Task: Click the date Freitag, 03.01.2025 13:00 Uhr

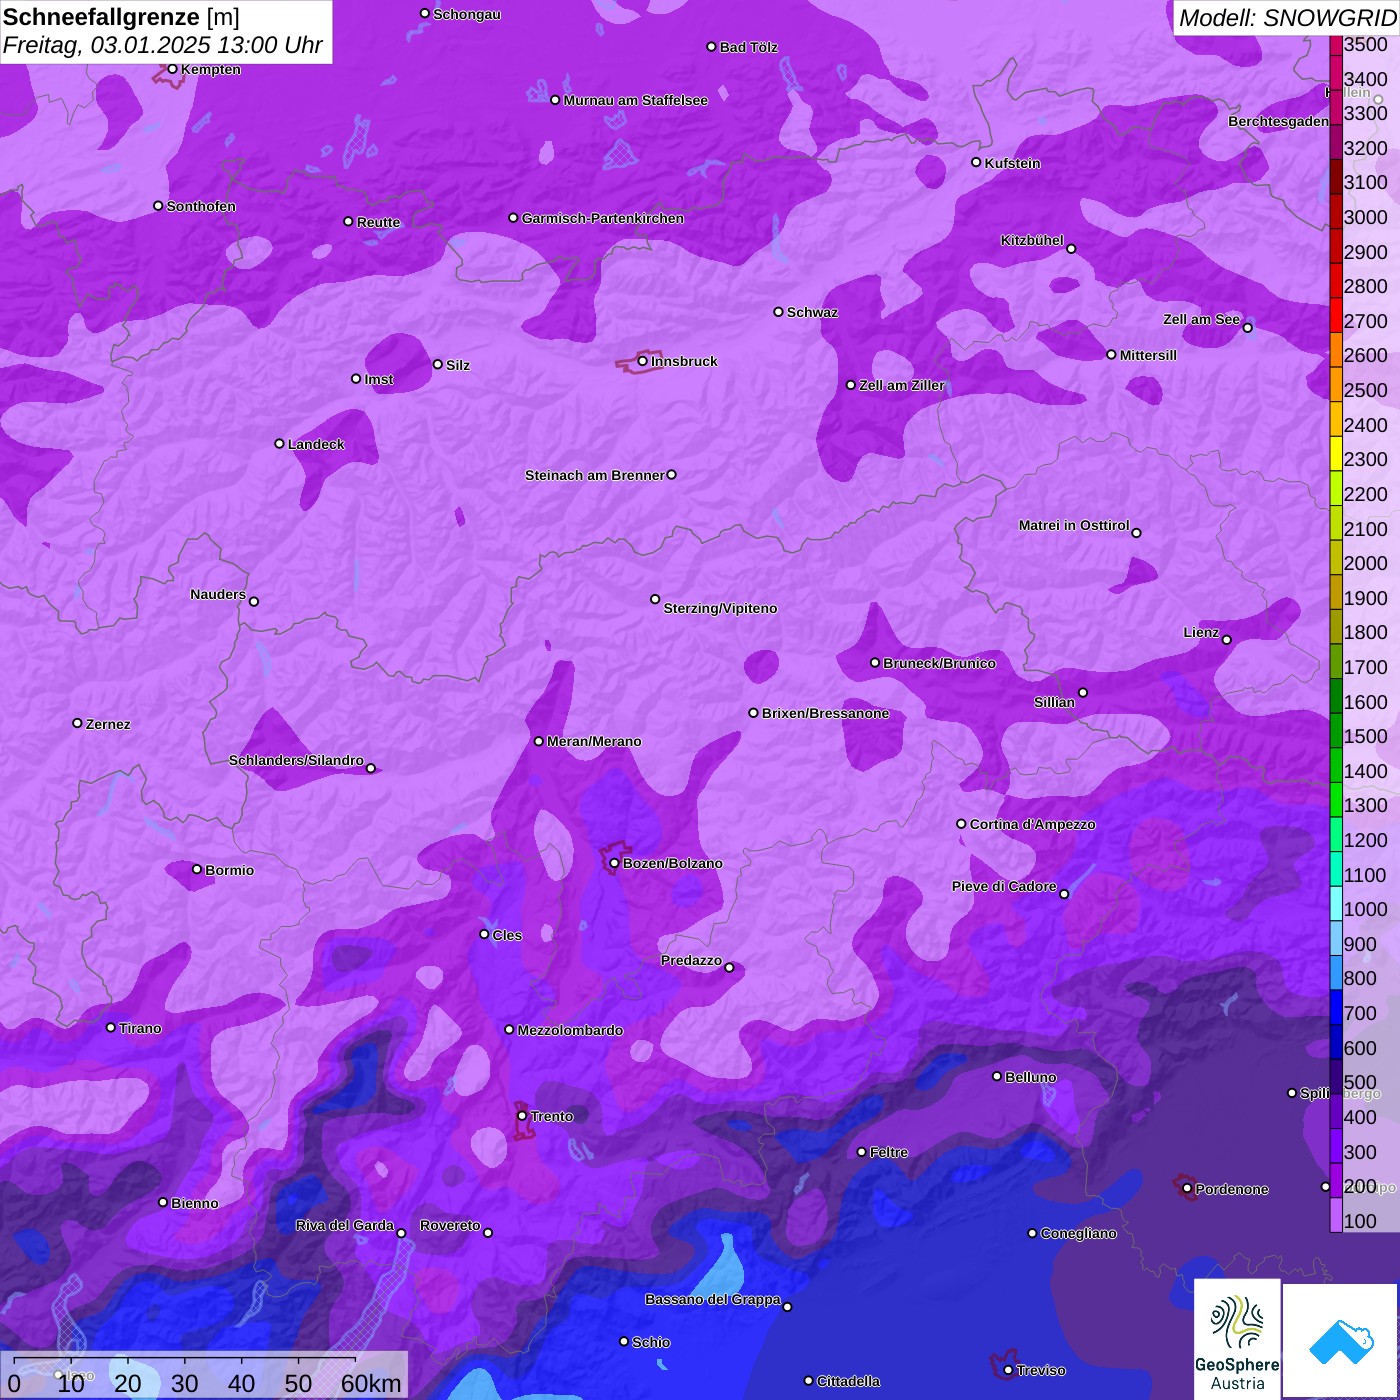Action: pyautogui.click(x=162, y=45)
